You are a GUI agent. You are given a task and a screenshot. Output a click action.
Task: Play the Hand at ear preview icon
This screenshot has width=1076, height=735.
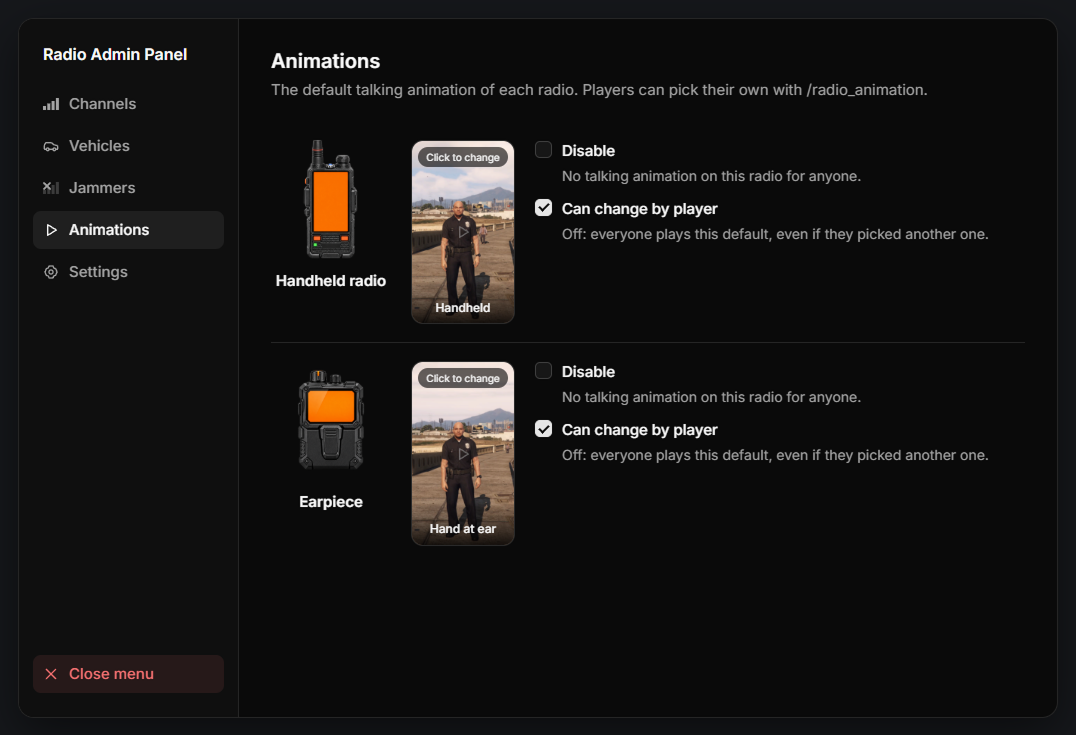click(464, 453)
